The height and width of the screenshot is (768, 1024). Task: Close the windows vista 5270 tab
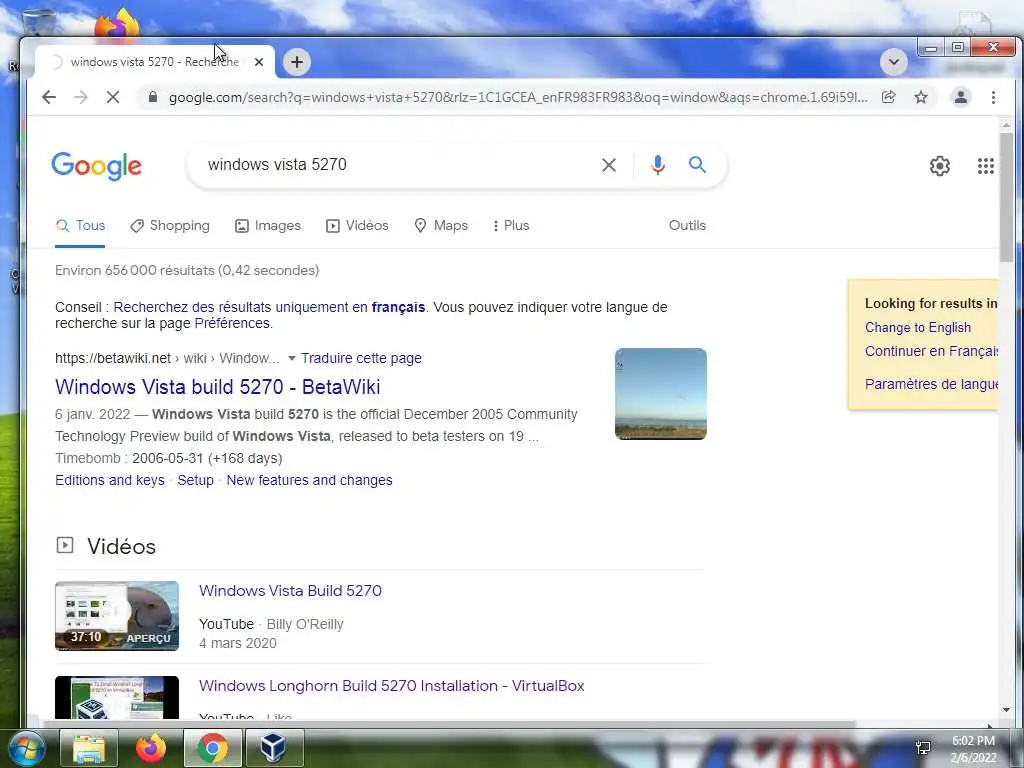pyautogui.click(x=259, y=62)
